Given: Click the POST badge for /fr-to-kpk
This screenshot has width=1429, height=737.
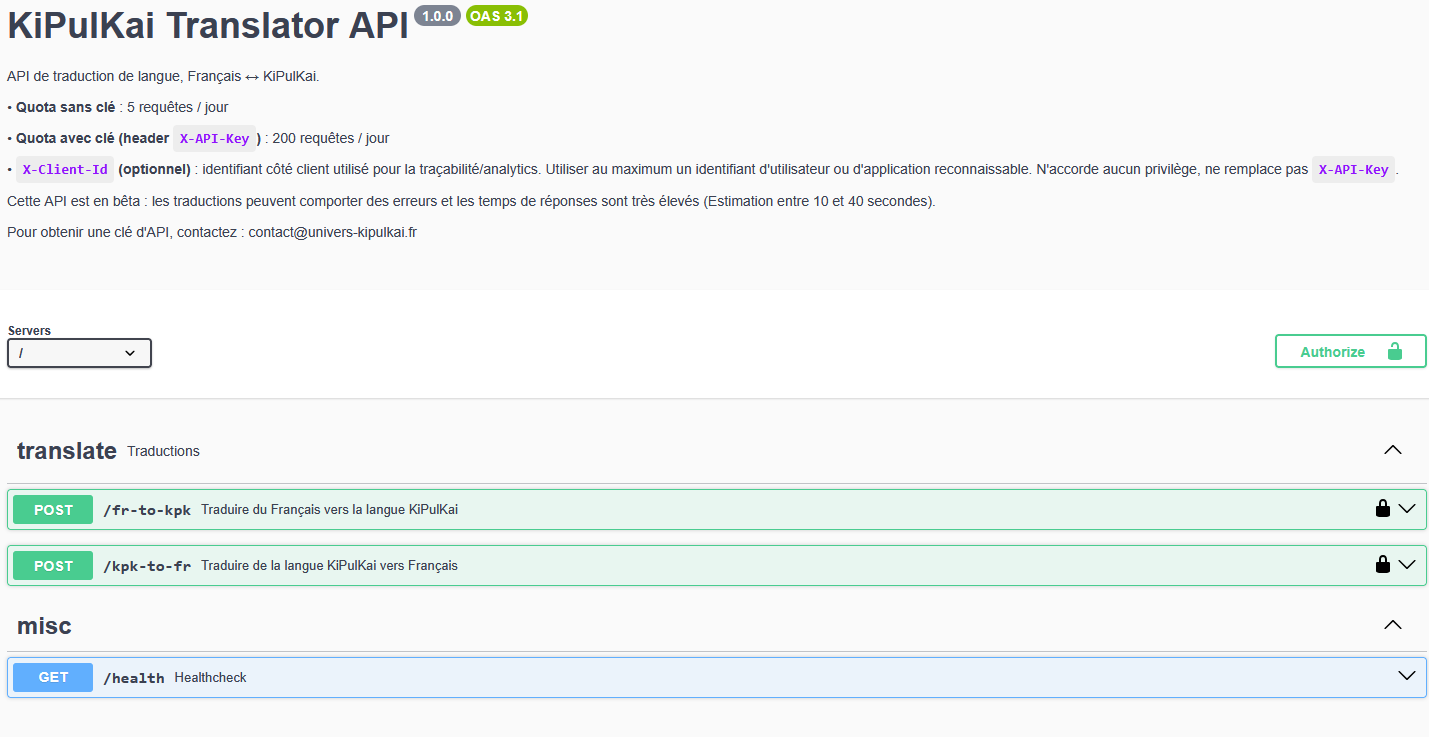Looking at the screenshot, I should pos(53,510).
